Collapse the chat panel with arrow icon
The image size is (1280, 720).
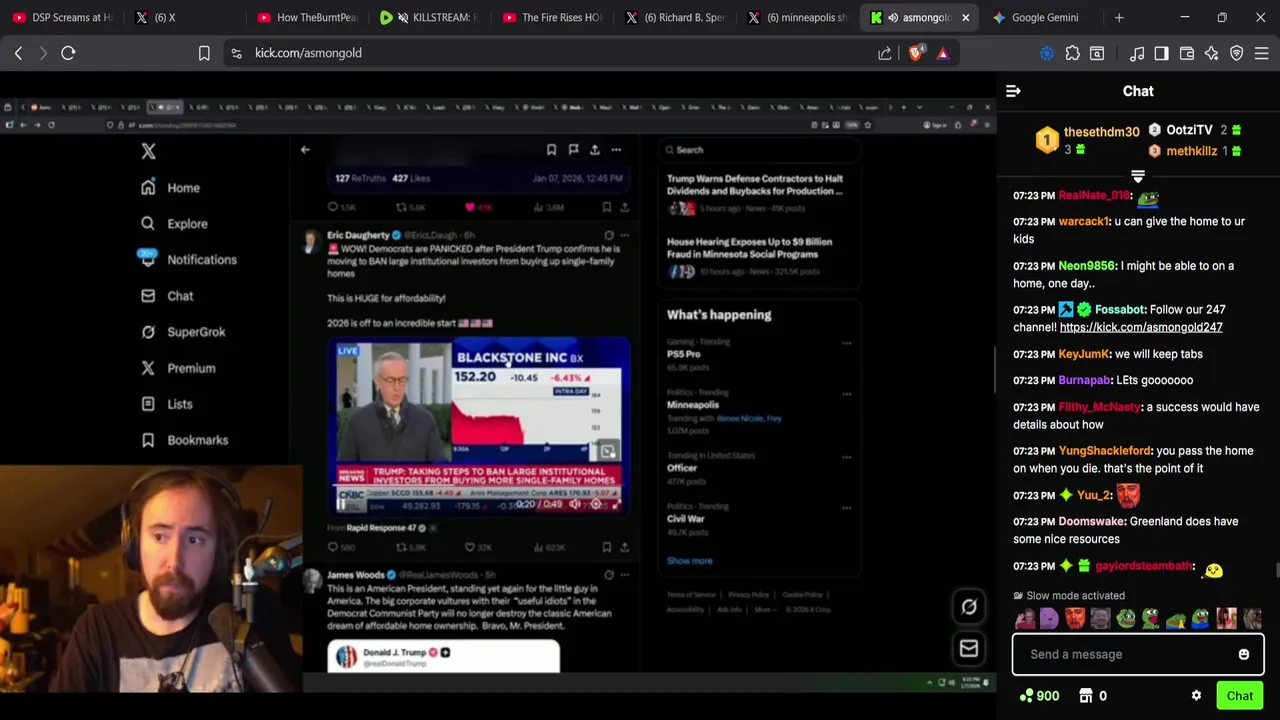(x=1013, y=91)
